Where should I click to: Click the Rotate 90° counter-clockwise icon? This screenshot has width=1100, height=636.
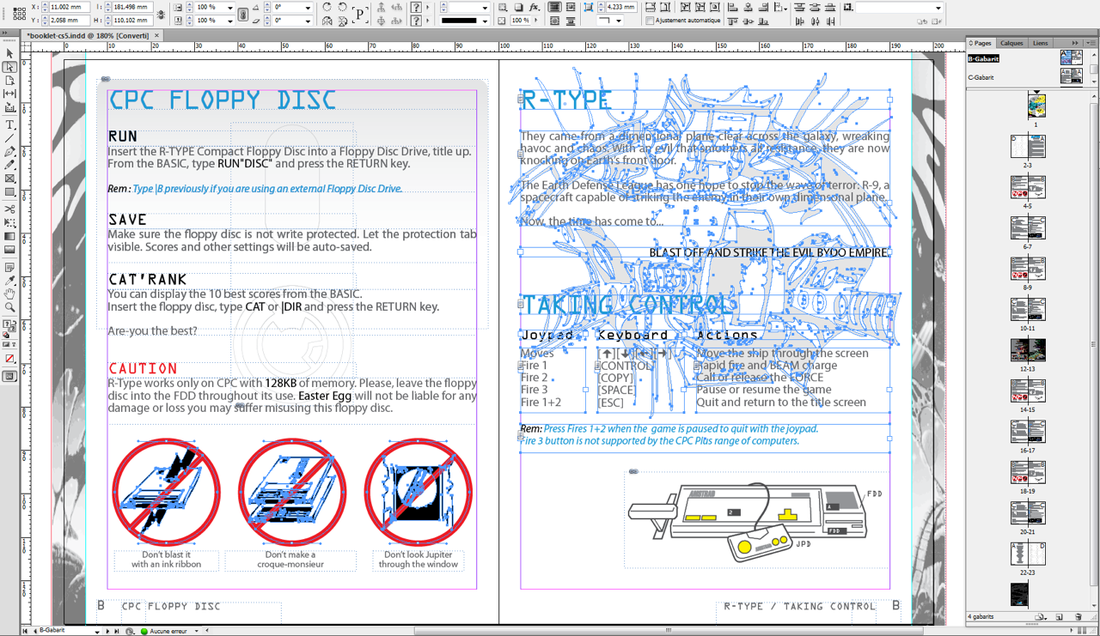[342, 7]
